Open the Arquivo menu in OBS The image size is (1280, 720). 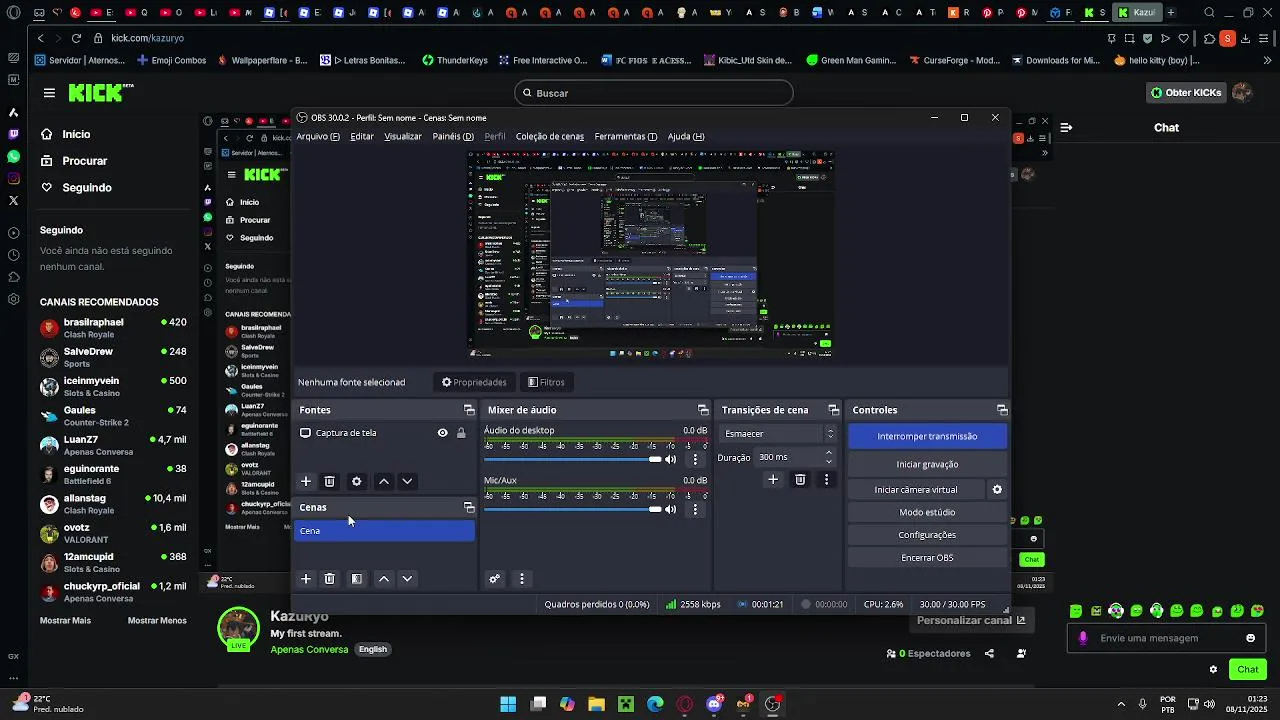(x=317, y=136)
